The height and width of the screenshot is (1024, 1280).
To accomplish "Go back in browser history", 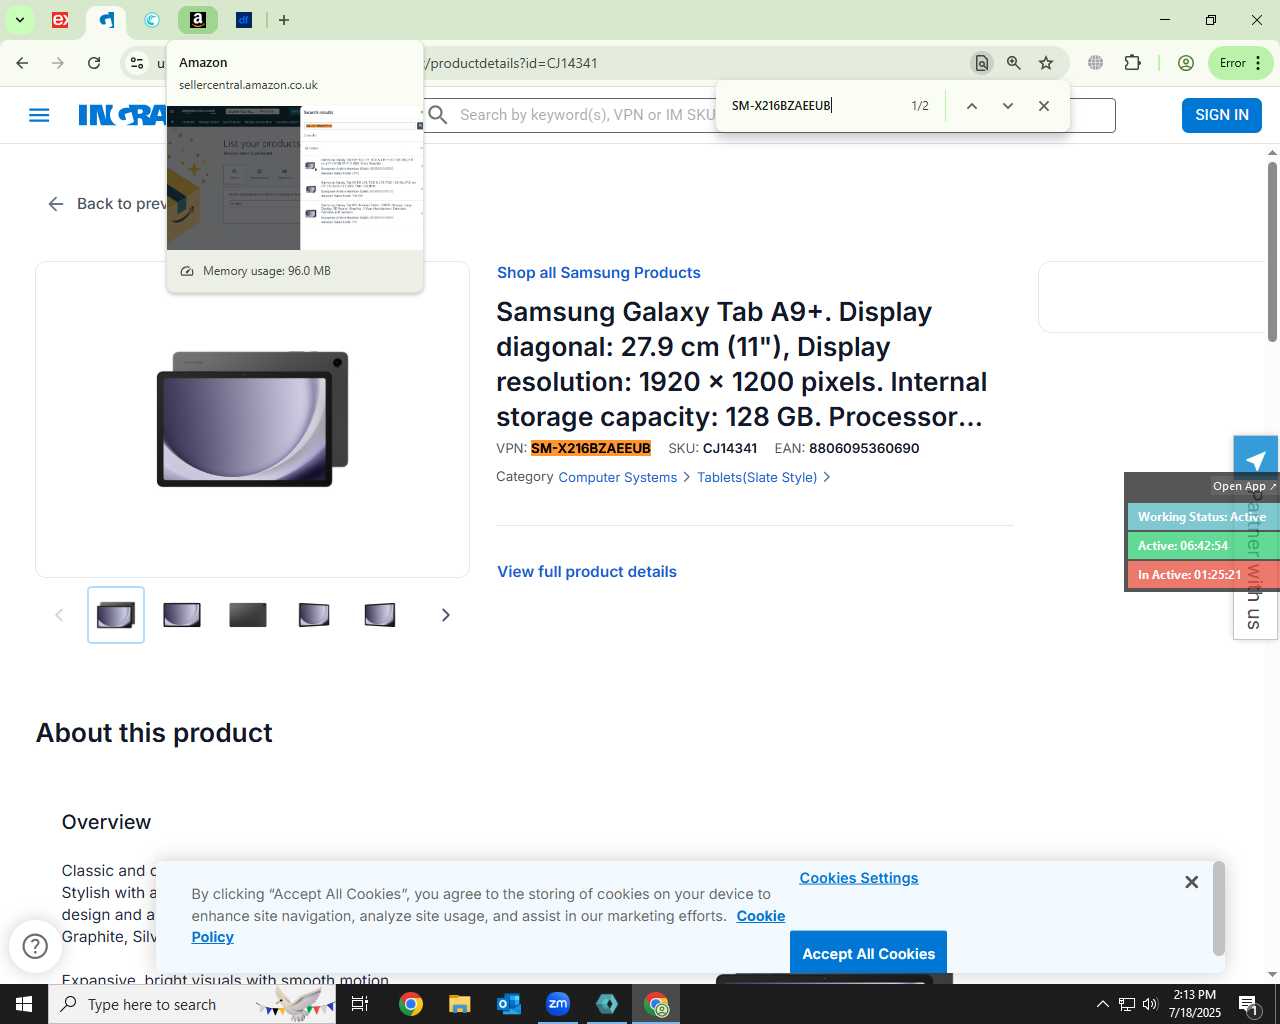I will pyautogui.click(x=22, y=63).
